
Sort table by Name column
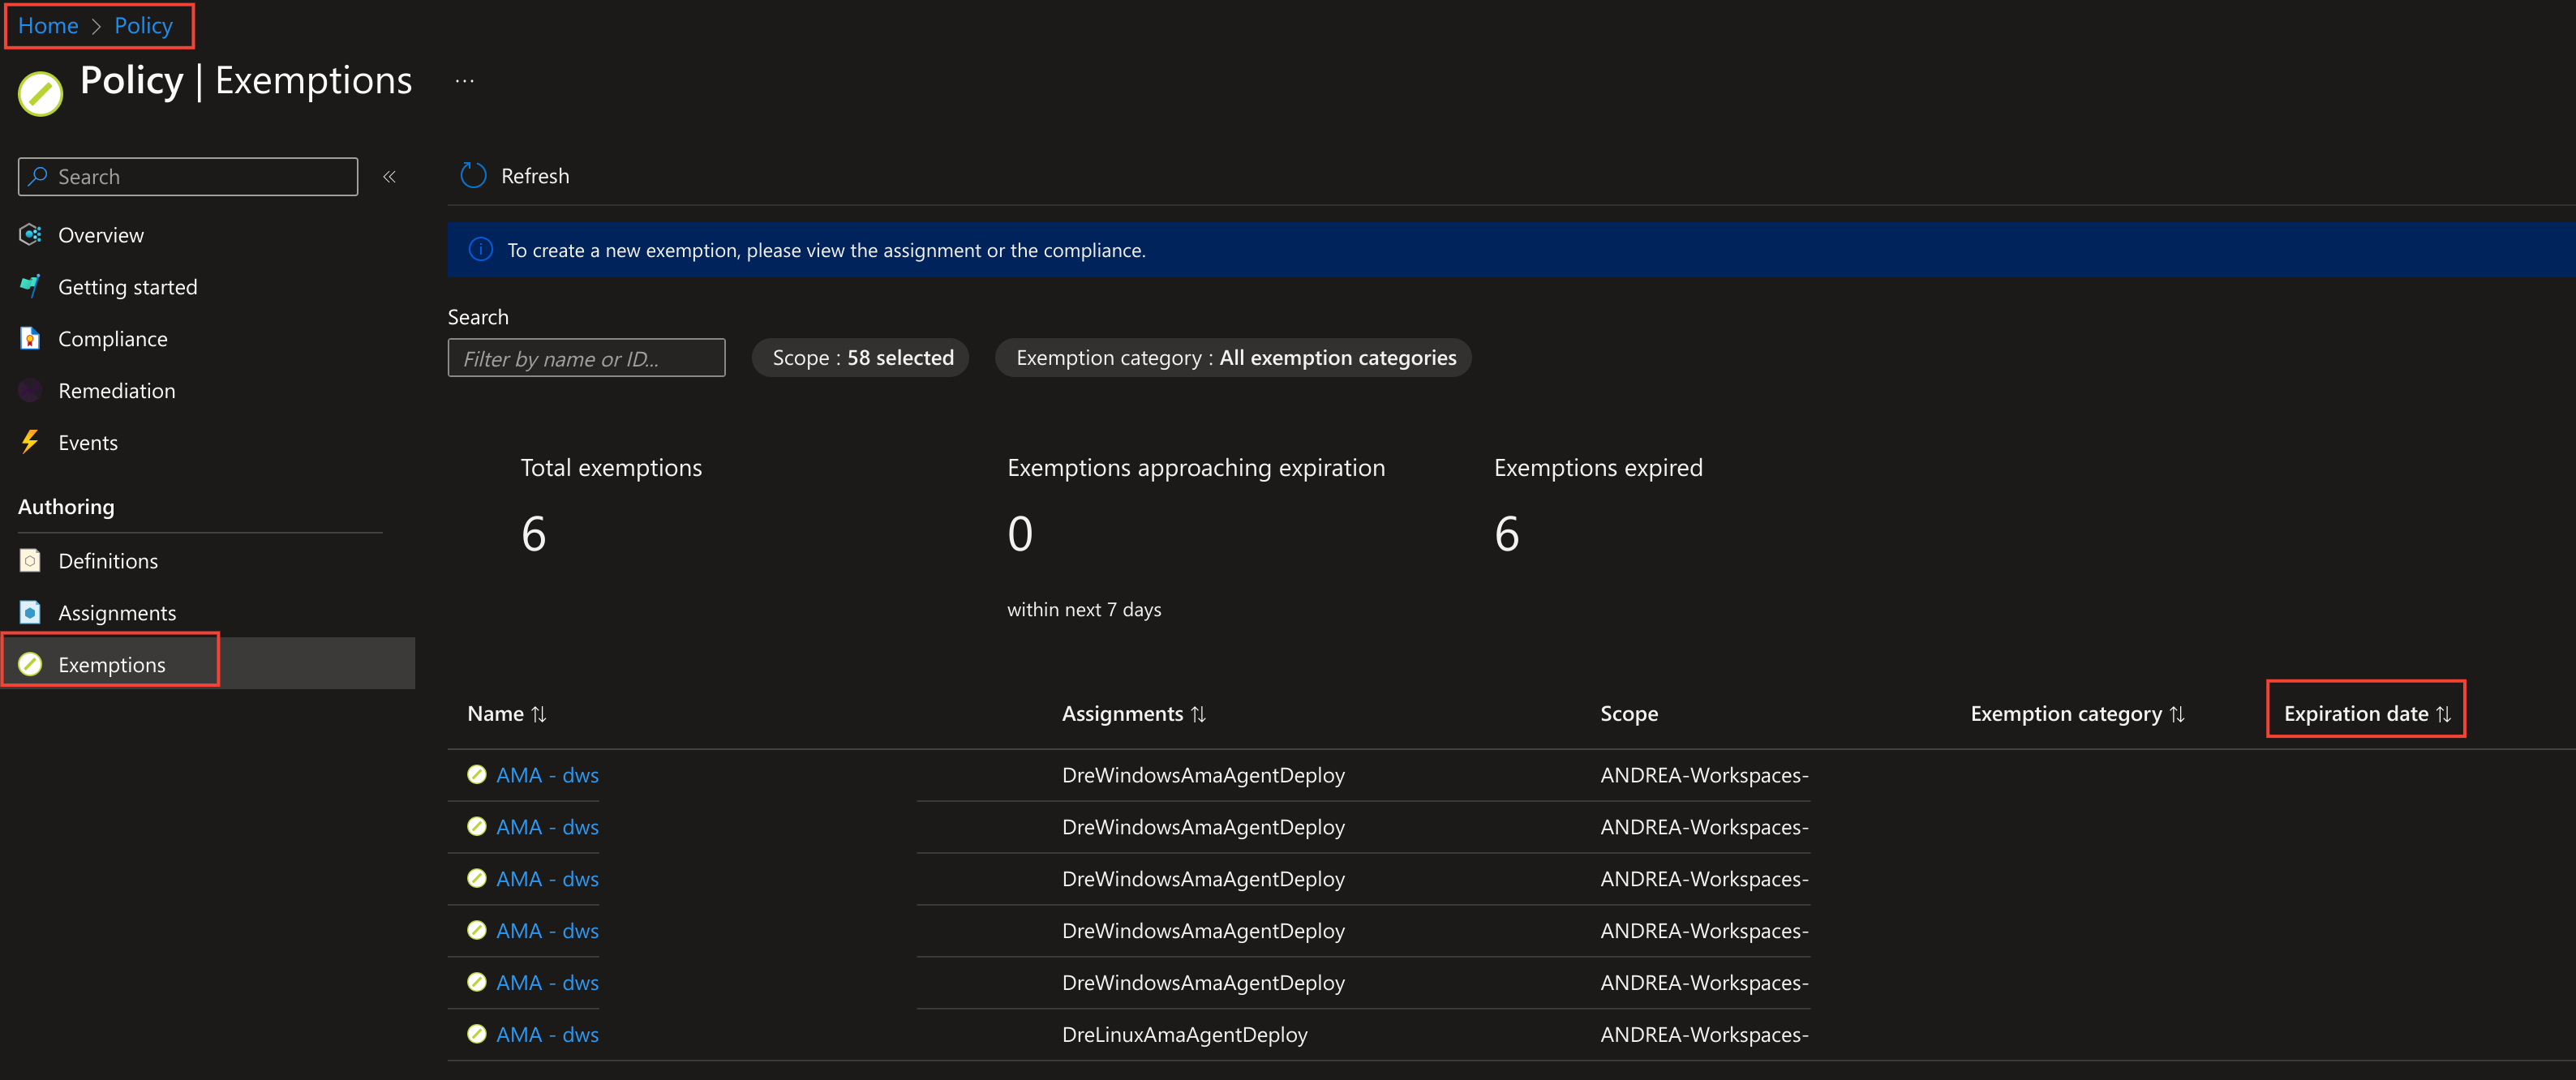(x=507, y=714)
